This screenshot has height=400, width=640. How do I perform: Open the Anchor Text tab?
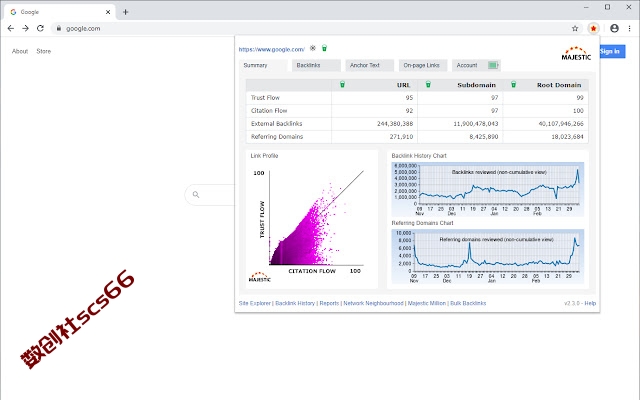click(370, 65)
